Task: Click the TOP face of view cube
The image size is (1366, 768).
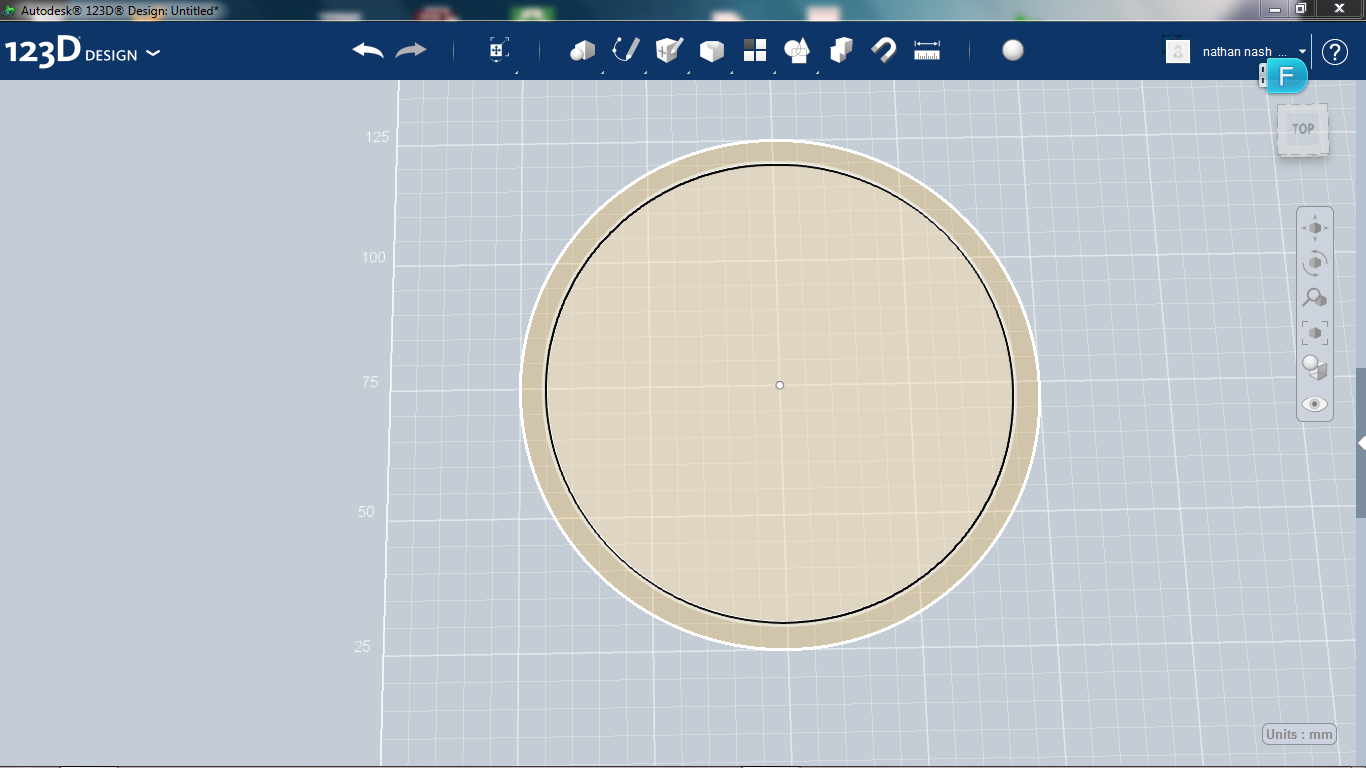Action: [x=1303, y=129]
